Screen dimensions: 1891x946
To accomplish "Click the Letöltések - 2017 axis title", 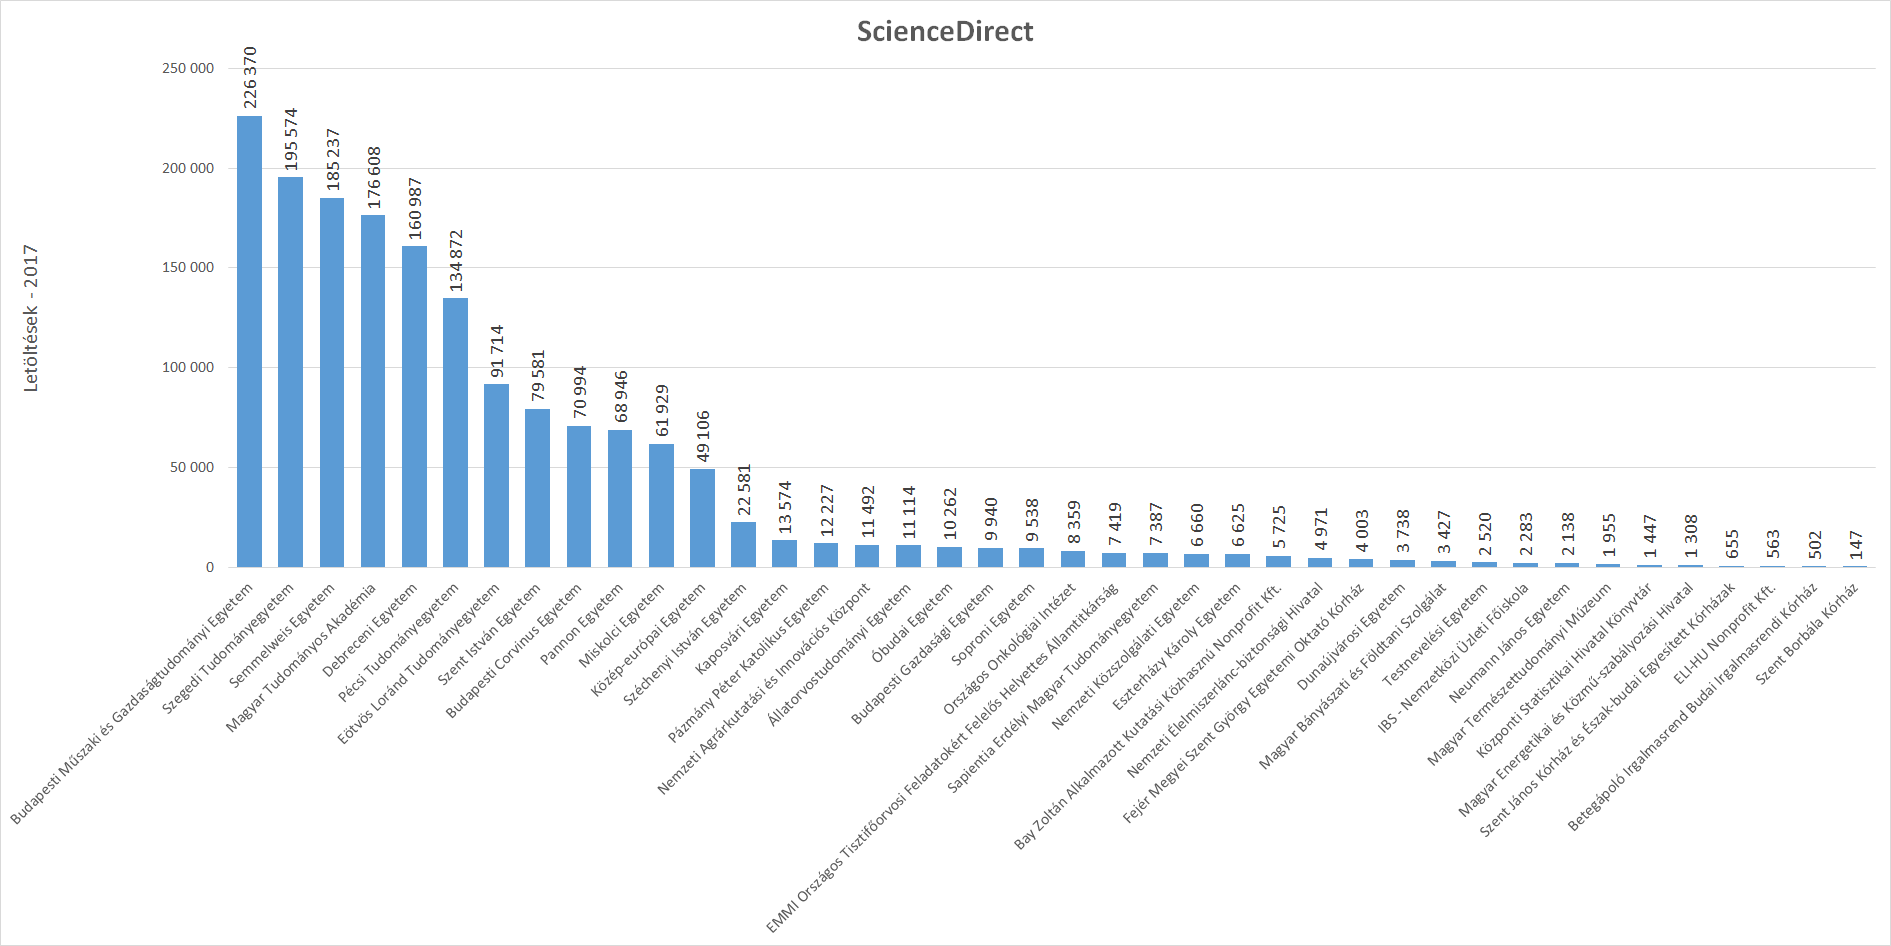I will pos(31,318).
